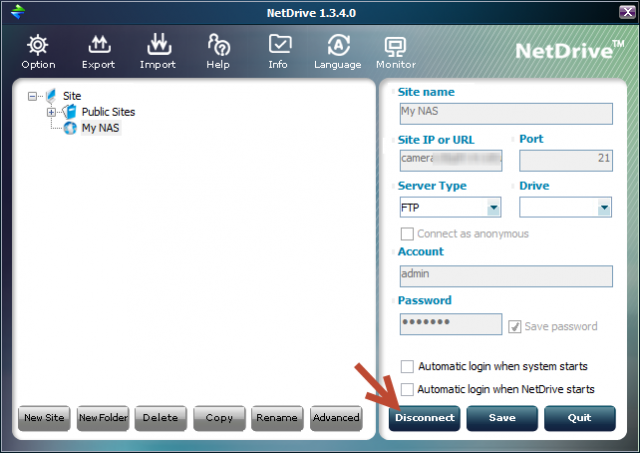Close the NetDrive window
The image size is (640, 453).
(627, 12)
